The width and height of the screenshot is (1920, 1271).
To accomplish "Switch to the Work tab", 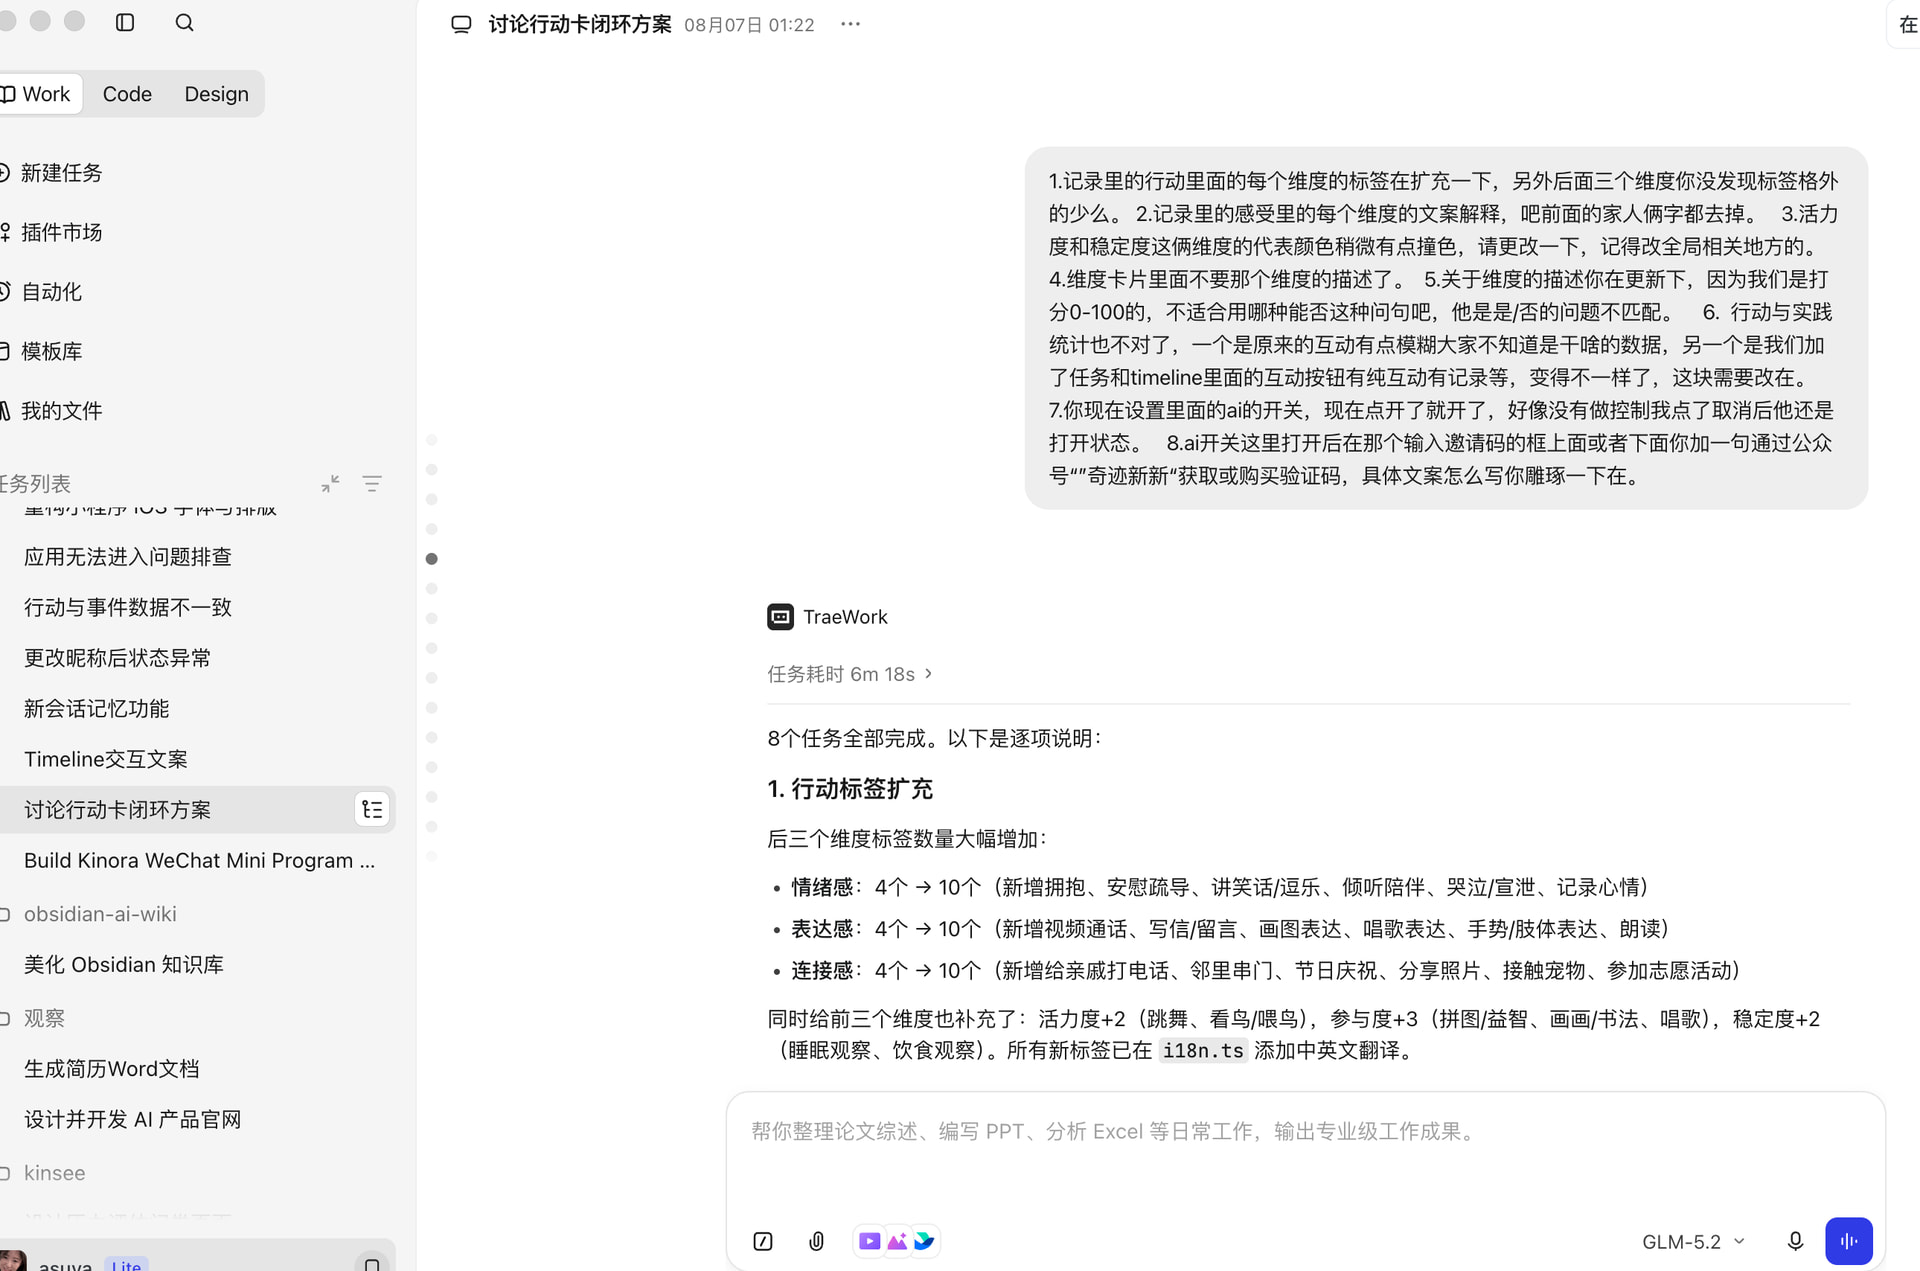I will pyautogui.click(x=40, y=94).
